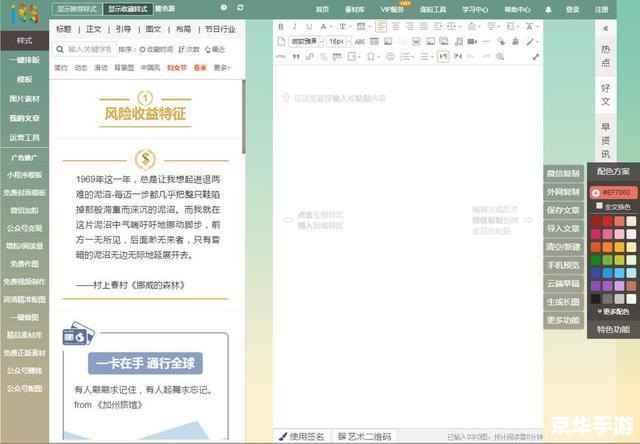Toggle the 全文换色 checkbox
The image size is (640, 444).
pyautogui.click(x=599, y=206)
